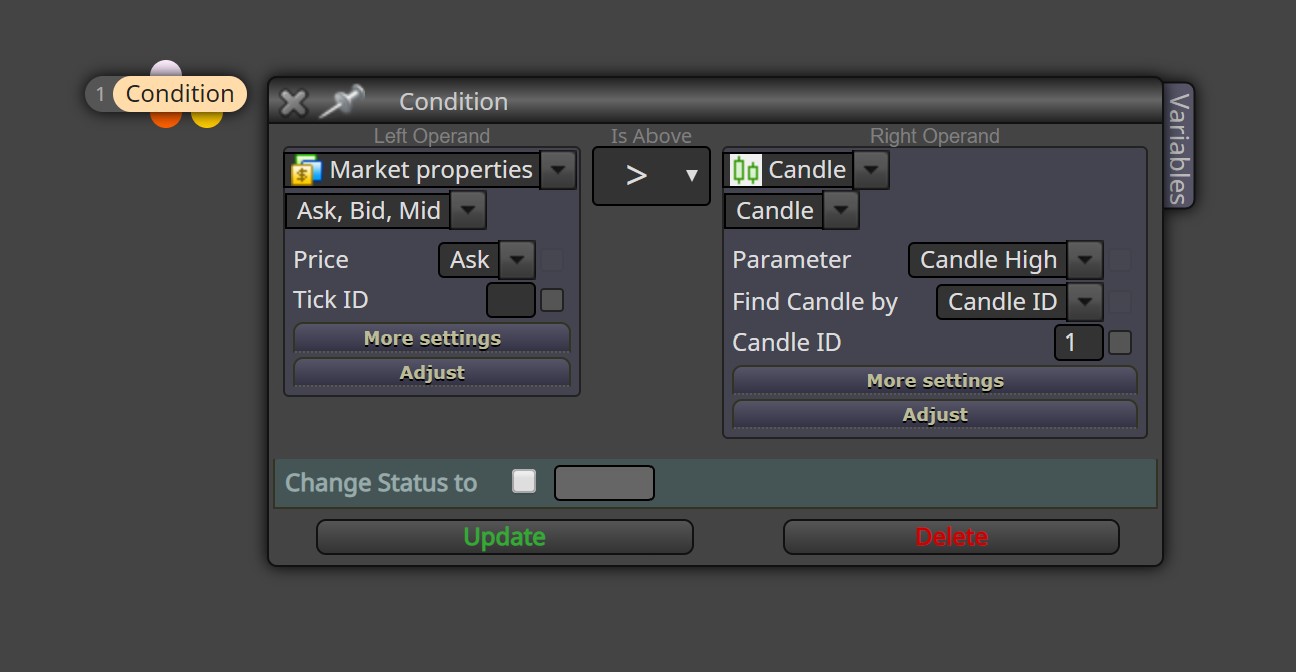1296x672 pixels.
Task: Click the Market properties icon
Action: point(305,170)
